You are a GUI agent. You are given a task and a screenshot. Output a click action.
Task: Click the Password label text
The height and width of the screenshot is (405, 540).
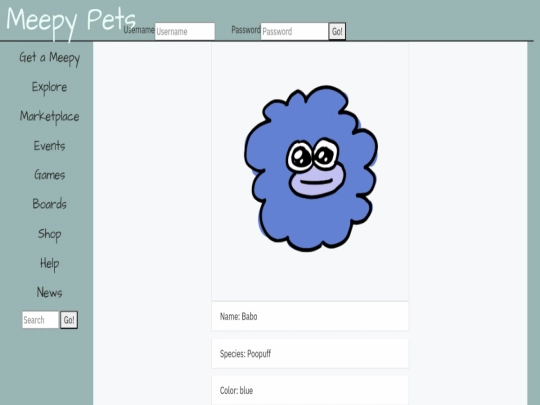pyautogui.click(x=246, y=30)
